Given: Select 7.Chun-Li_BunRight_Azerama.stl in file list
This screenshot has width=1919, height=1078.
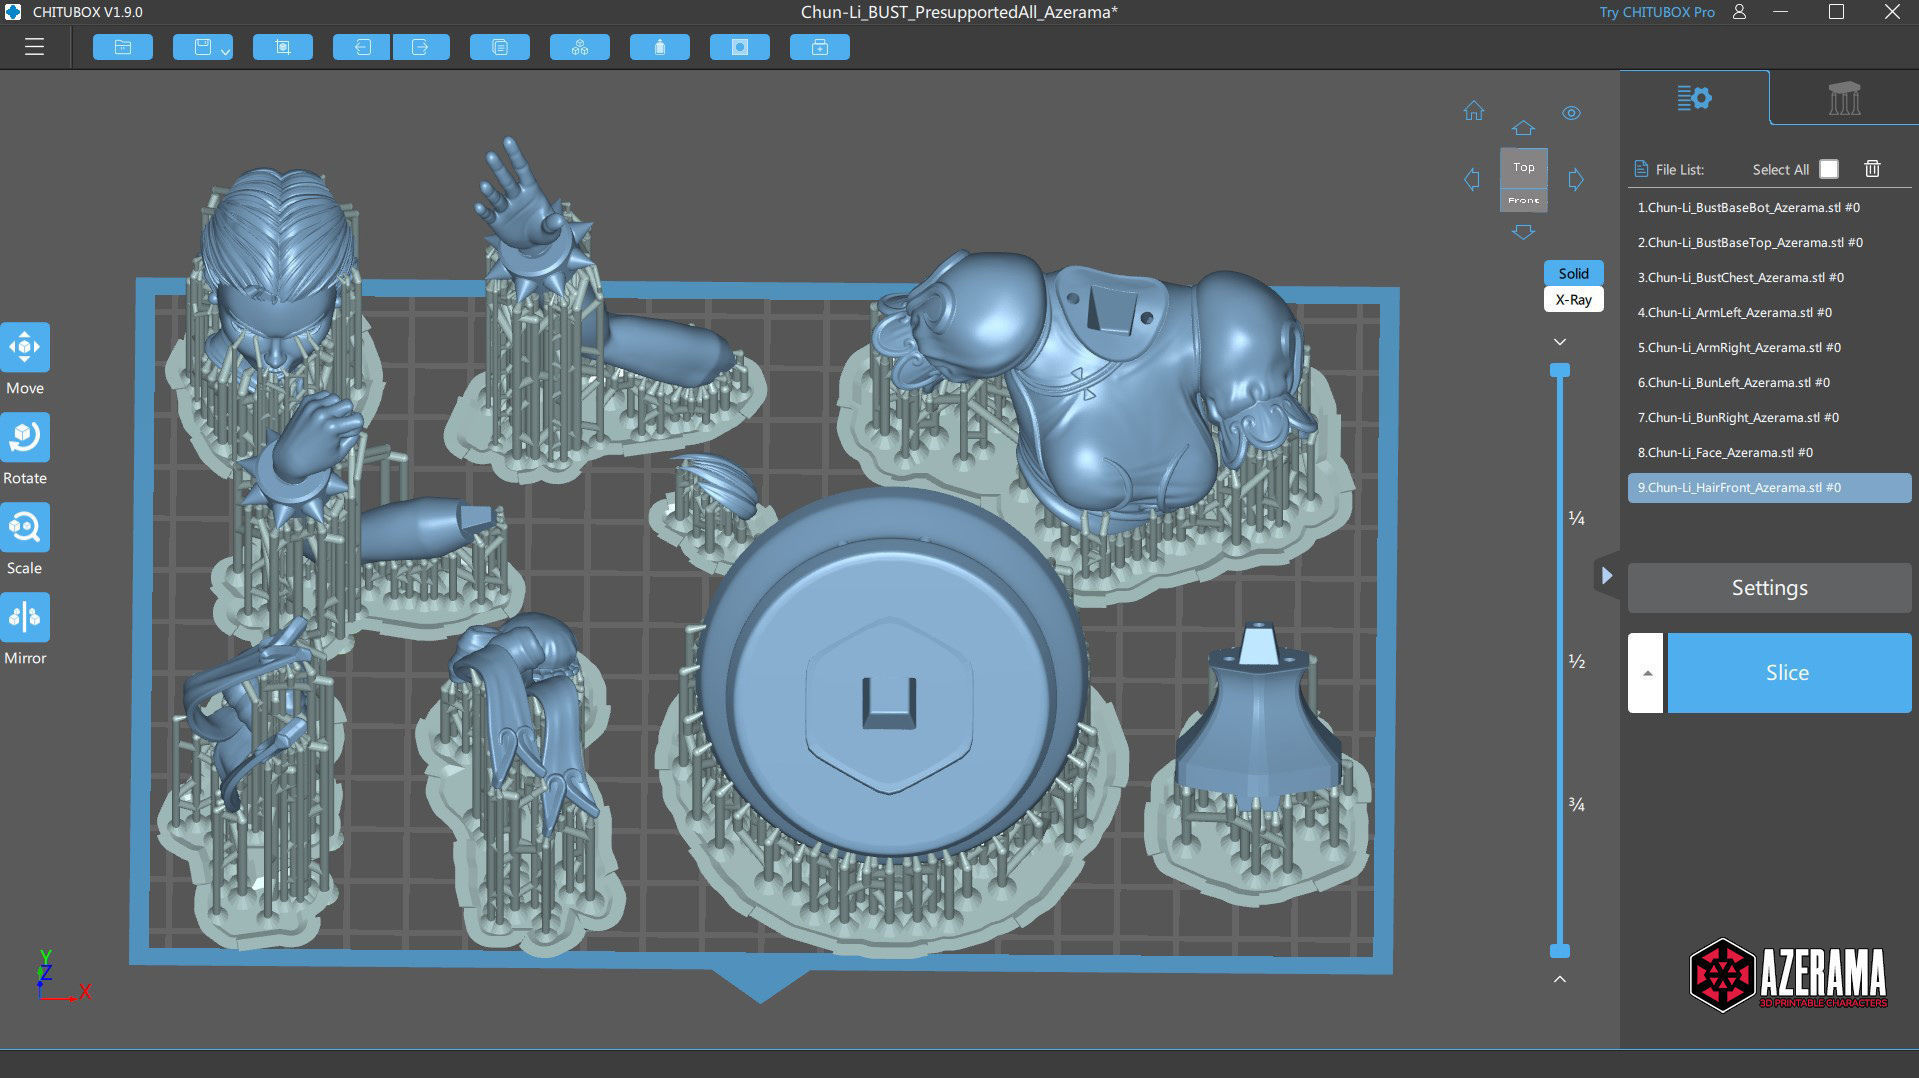Looking at the screenshot, I should pos(1769,418).
